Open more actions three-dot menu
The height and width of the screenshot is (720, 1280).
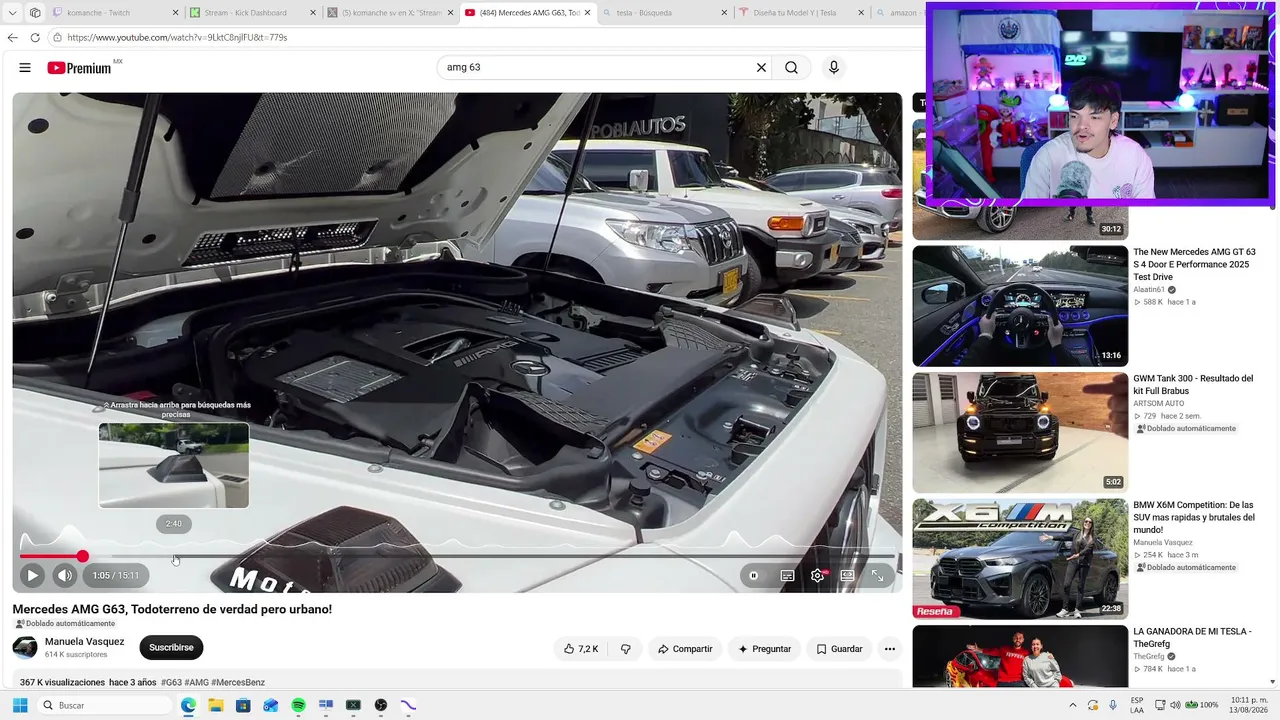[889, 649]
